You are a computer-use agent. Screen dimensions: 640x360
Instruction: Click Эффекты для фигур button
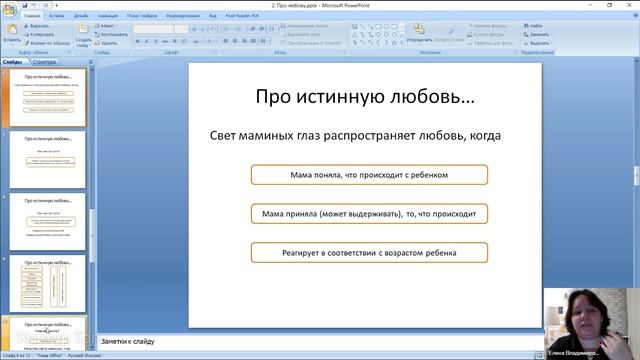point(490,43)
